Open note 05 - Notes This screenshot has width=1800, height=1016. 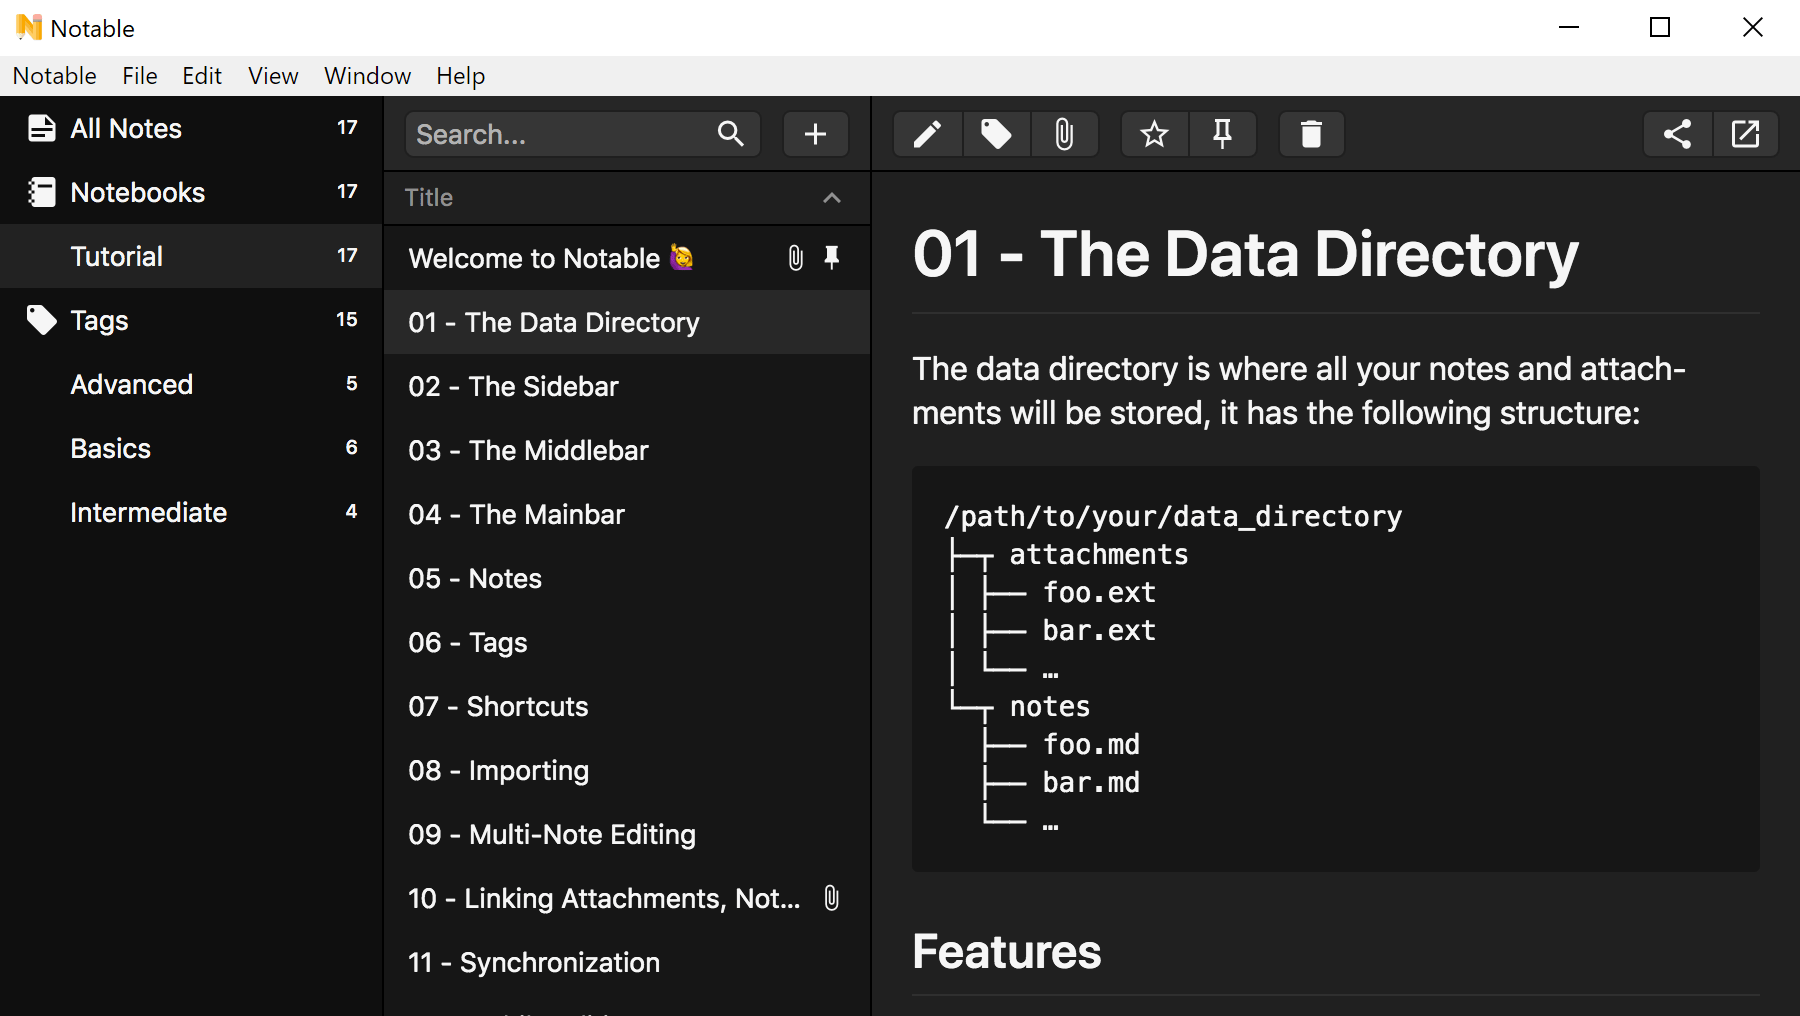point(627,578)
